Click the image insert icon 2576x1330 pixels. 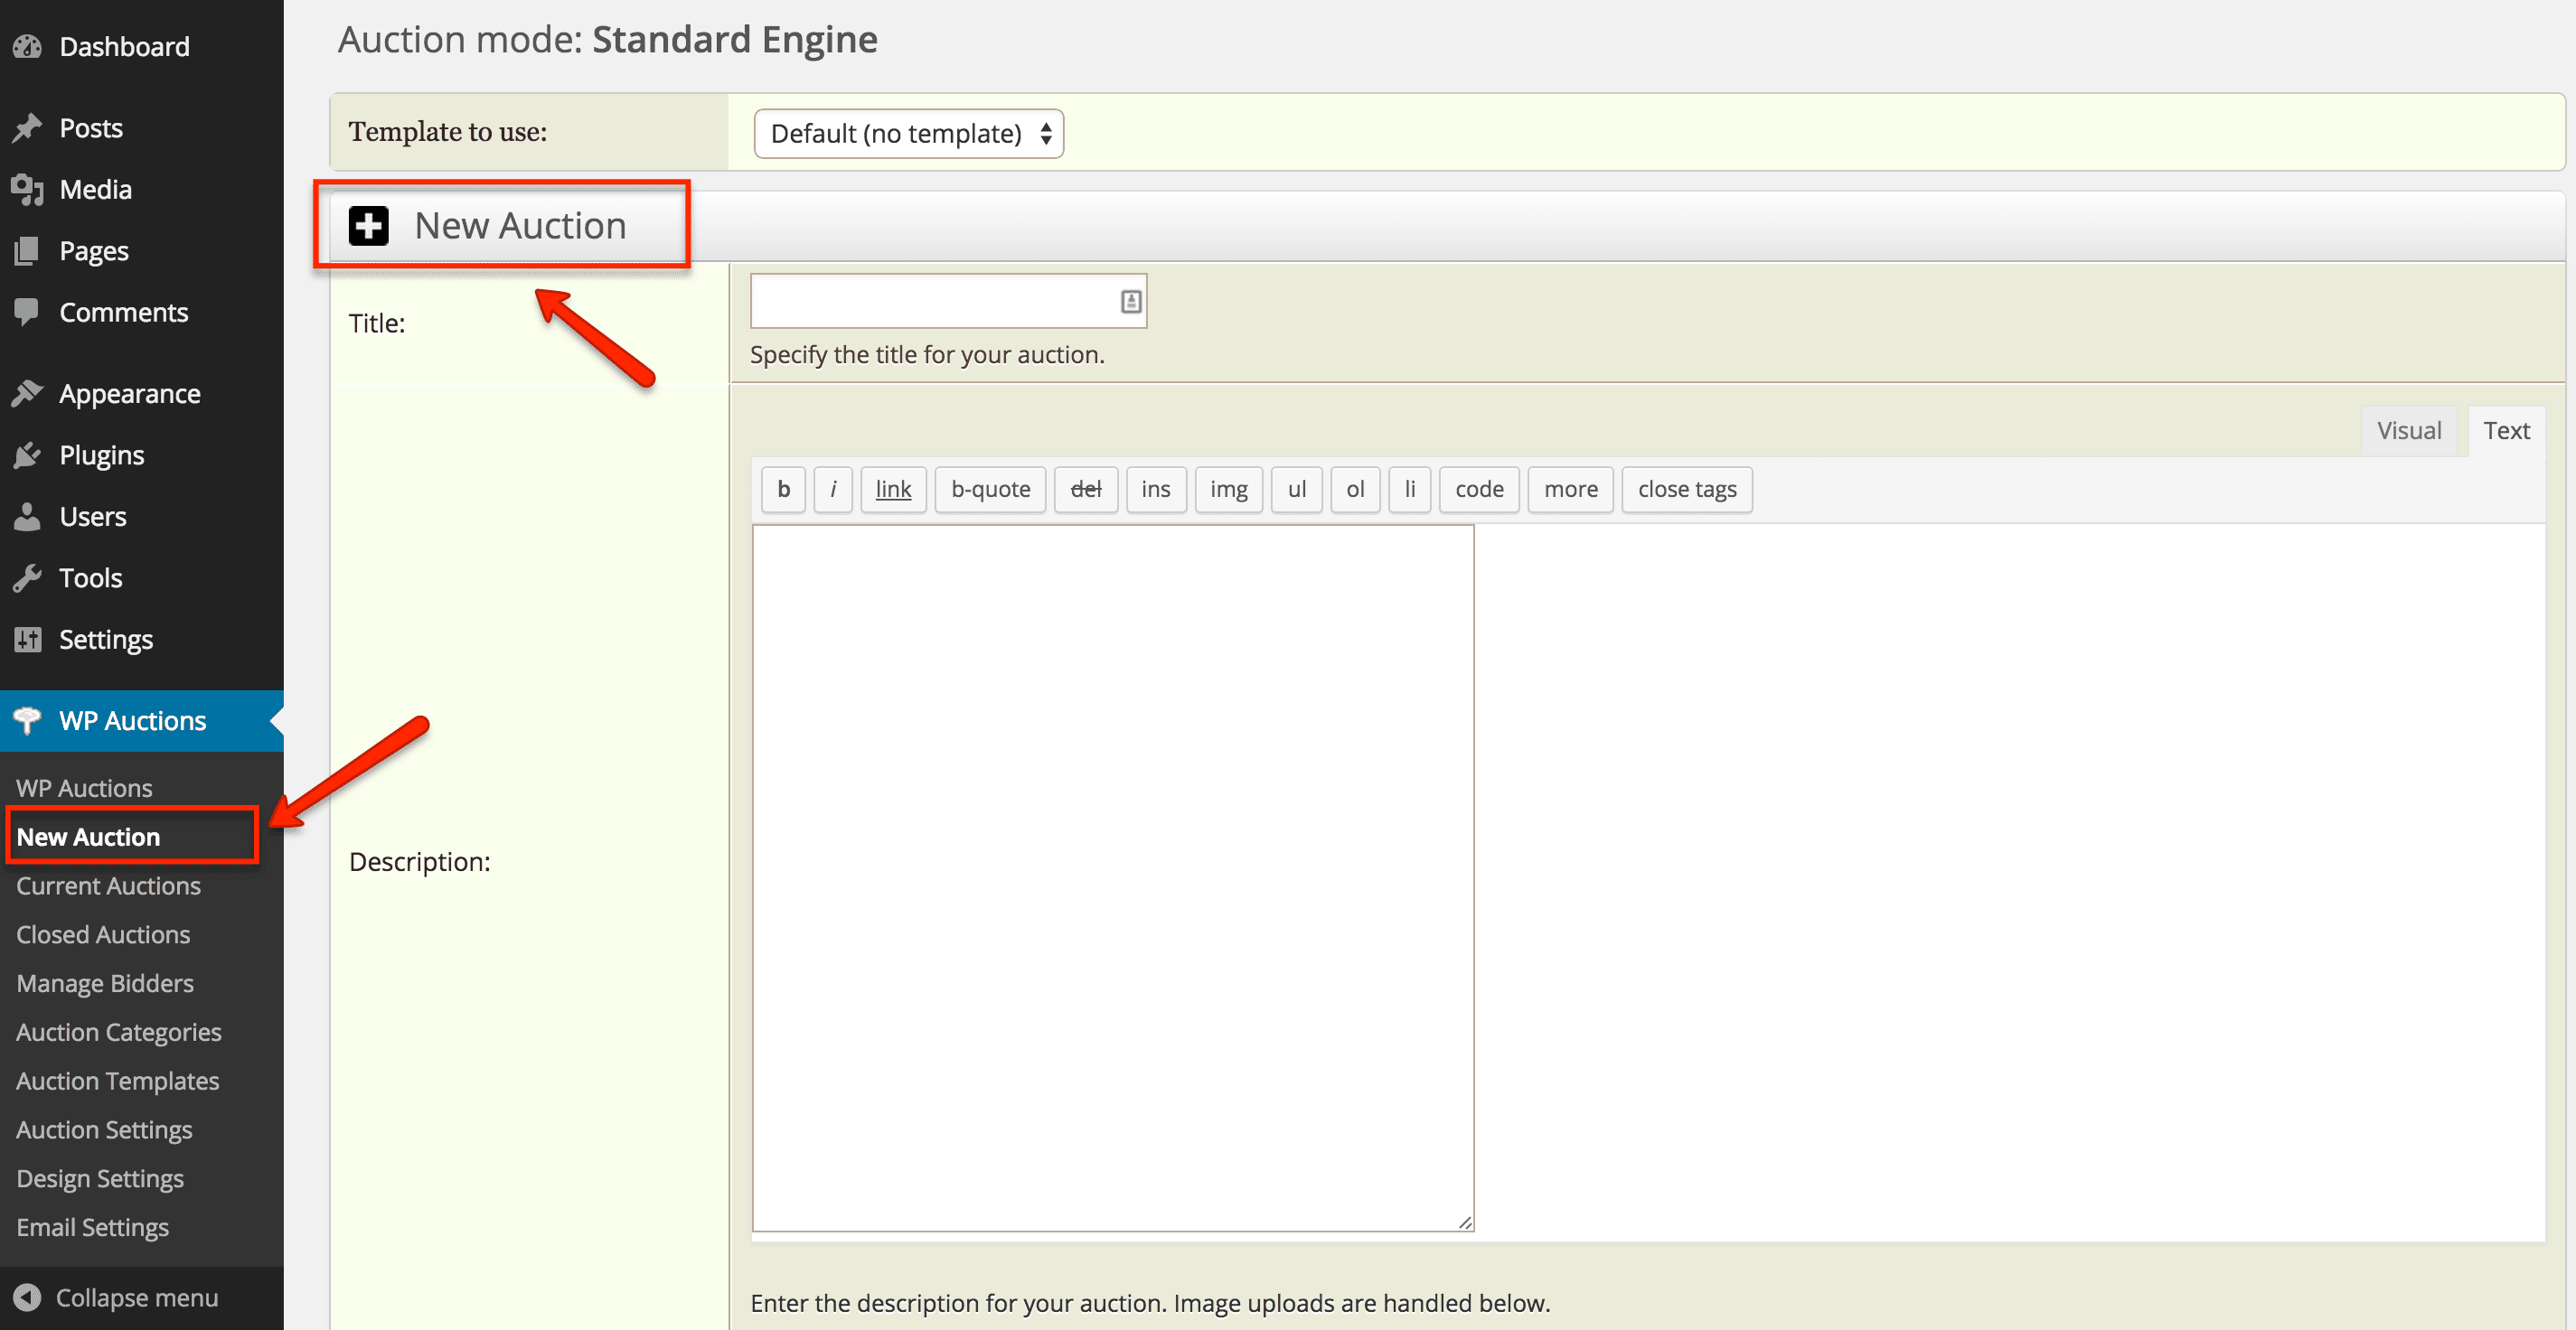(1227, 489)
